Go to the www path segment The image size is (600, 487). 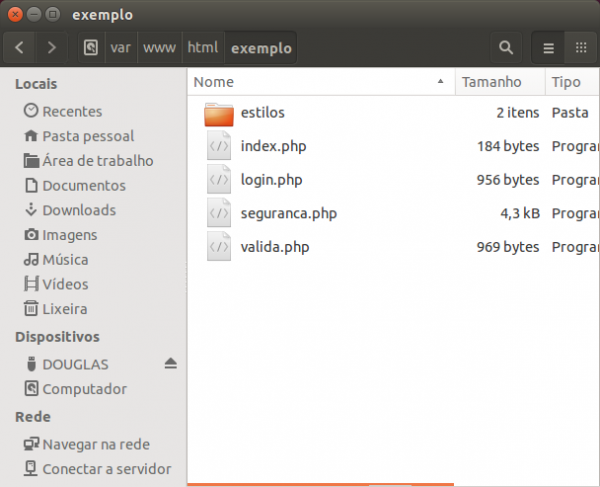pos(159,47)
